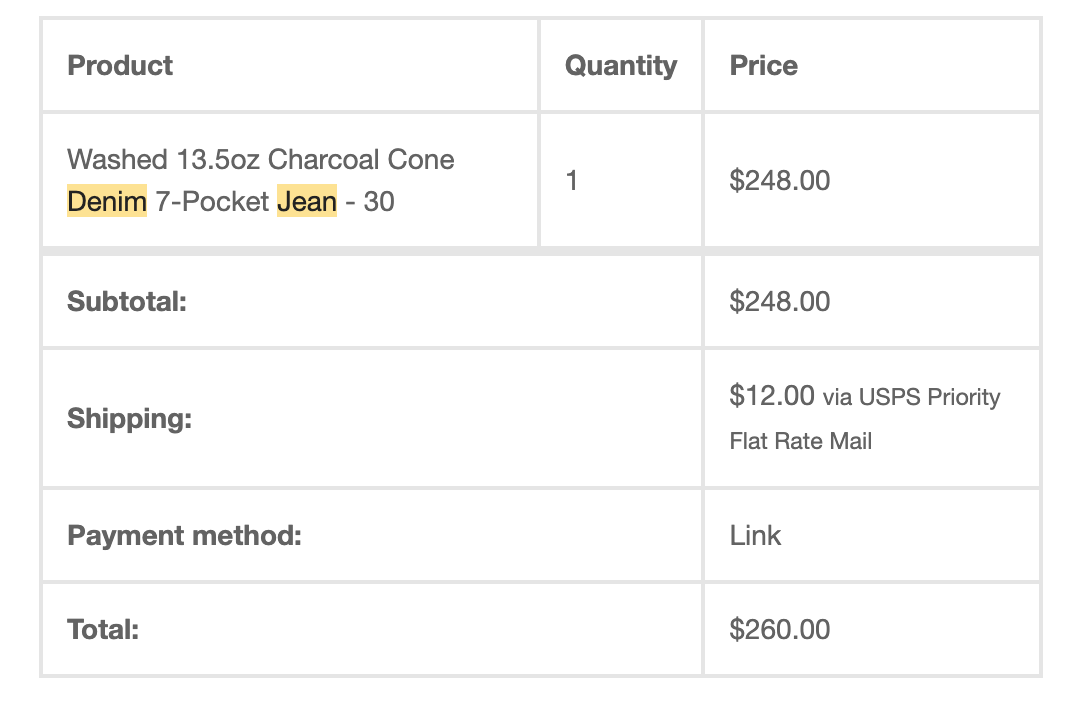Select the subtotal amount $248.00
Screen dimensions: 1088x724
tap(779, 302)
